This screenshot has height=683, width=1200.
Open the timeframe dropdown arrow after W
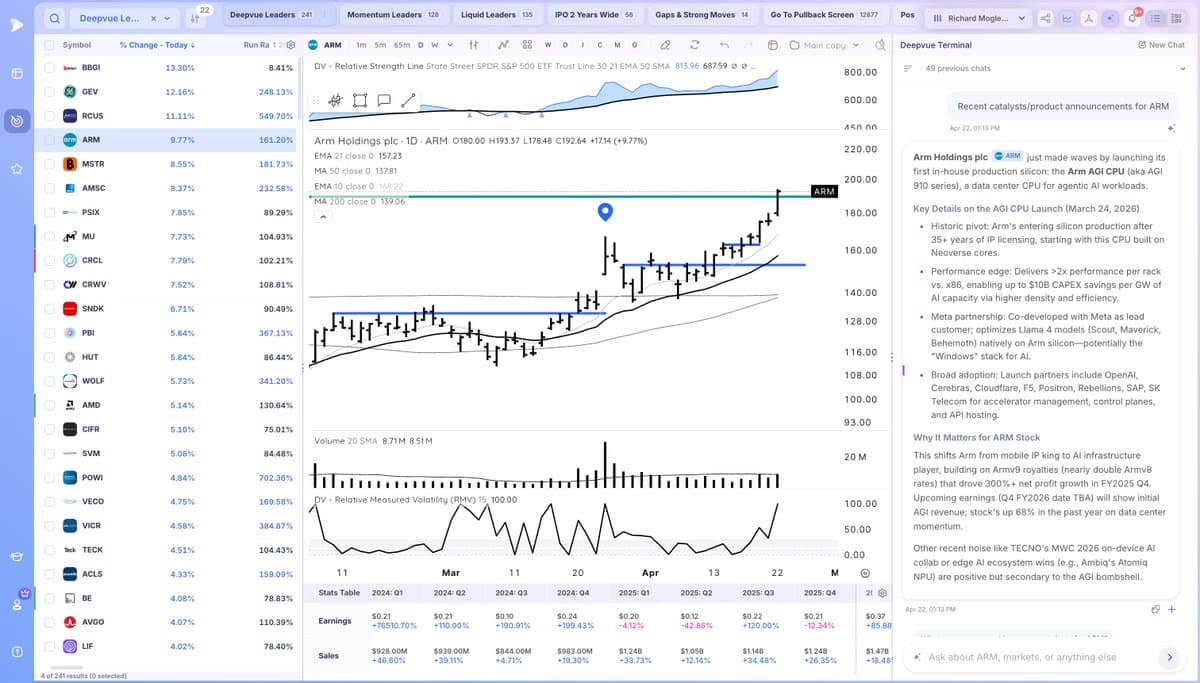click(451, 45)
